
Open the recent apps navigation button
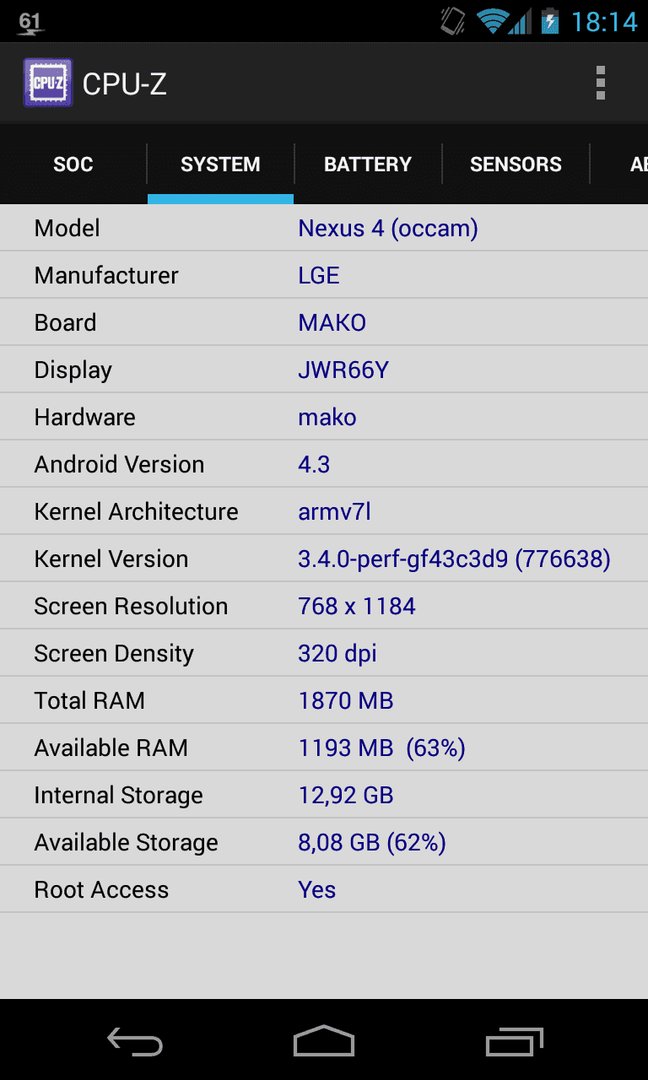click(x=514, y=1041)
